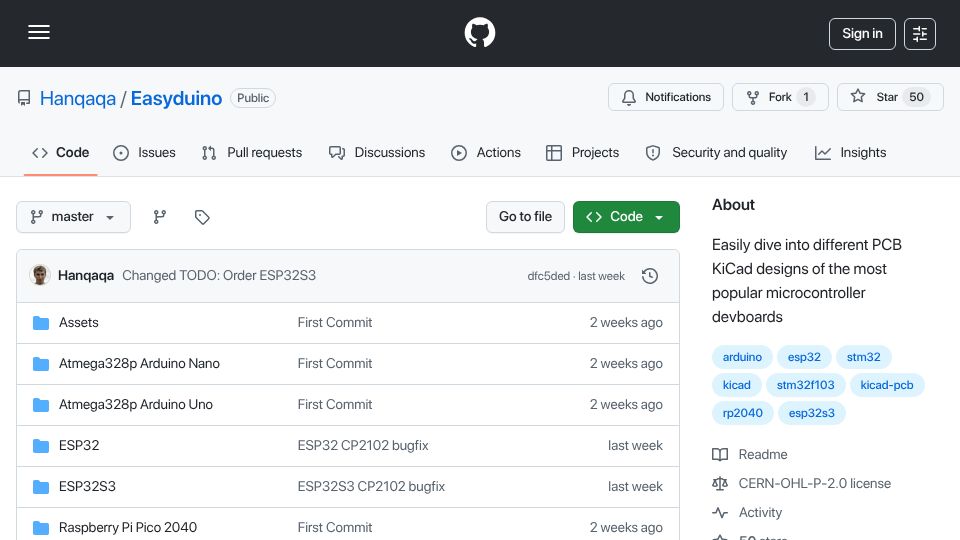This screenshot has width=960, height=540.
Task: Go to GitHub homepage via Octocat logo
Action: [479, 32]
